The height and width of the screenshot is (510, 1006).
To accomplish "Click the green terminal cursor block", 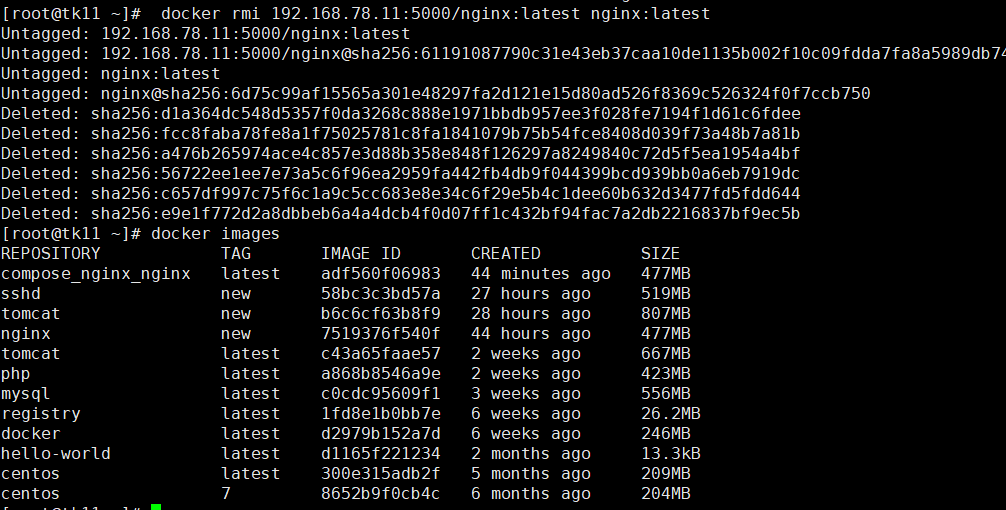I will coord(156,507).
